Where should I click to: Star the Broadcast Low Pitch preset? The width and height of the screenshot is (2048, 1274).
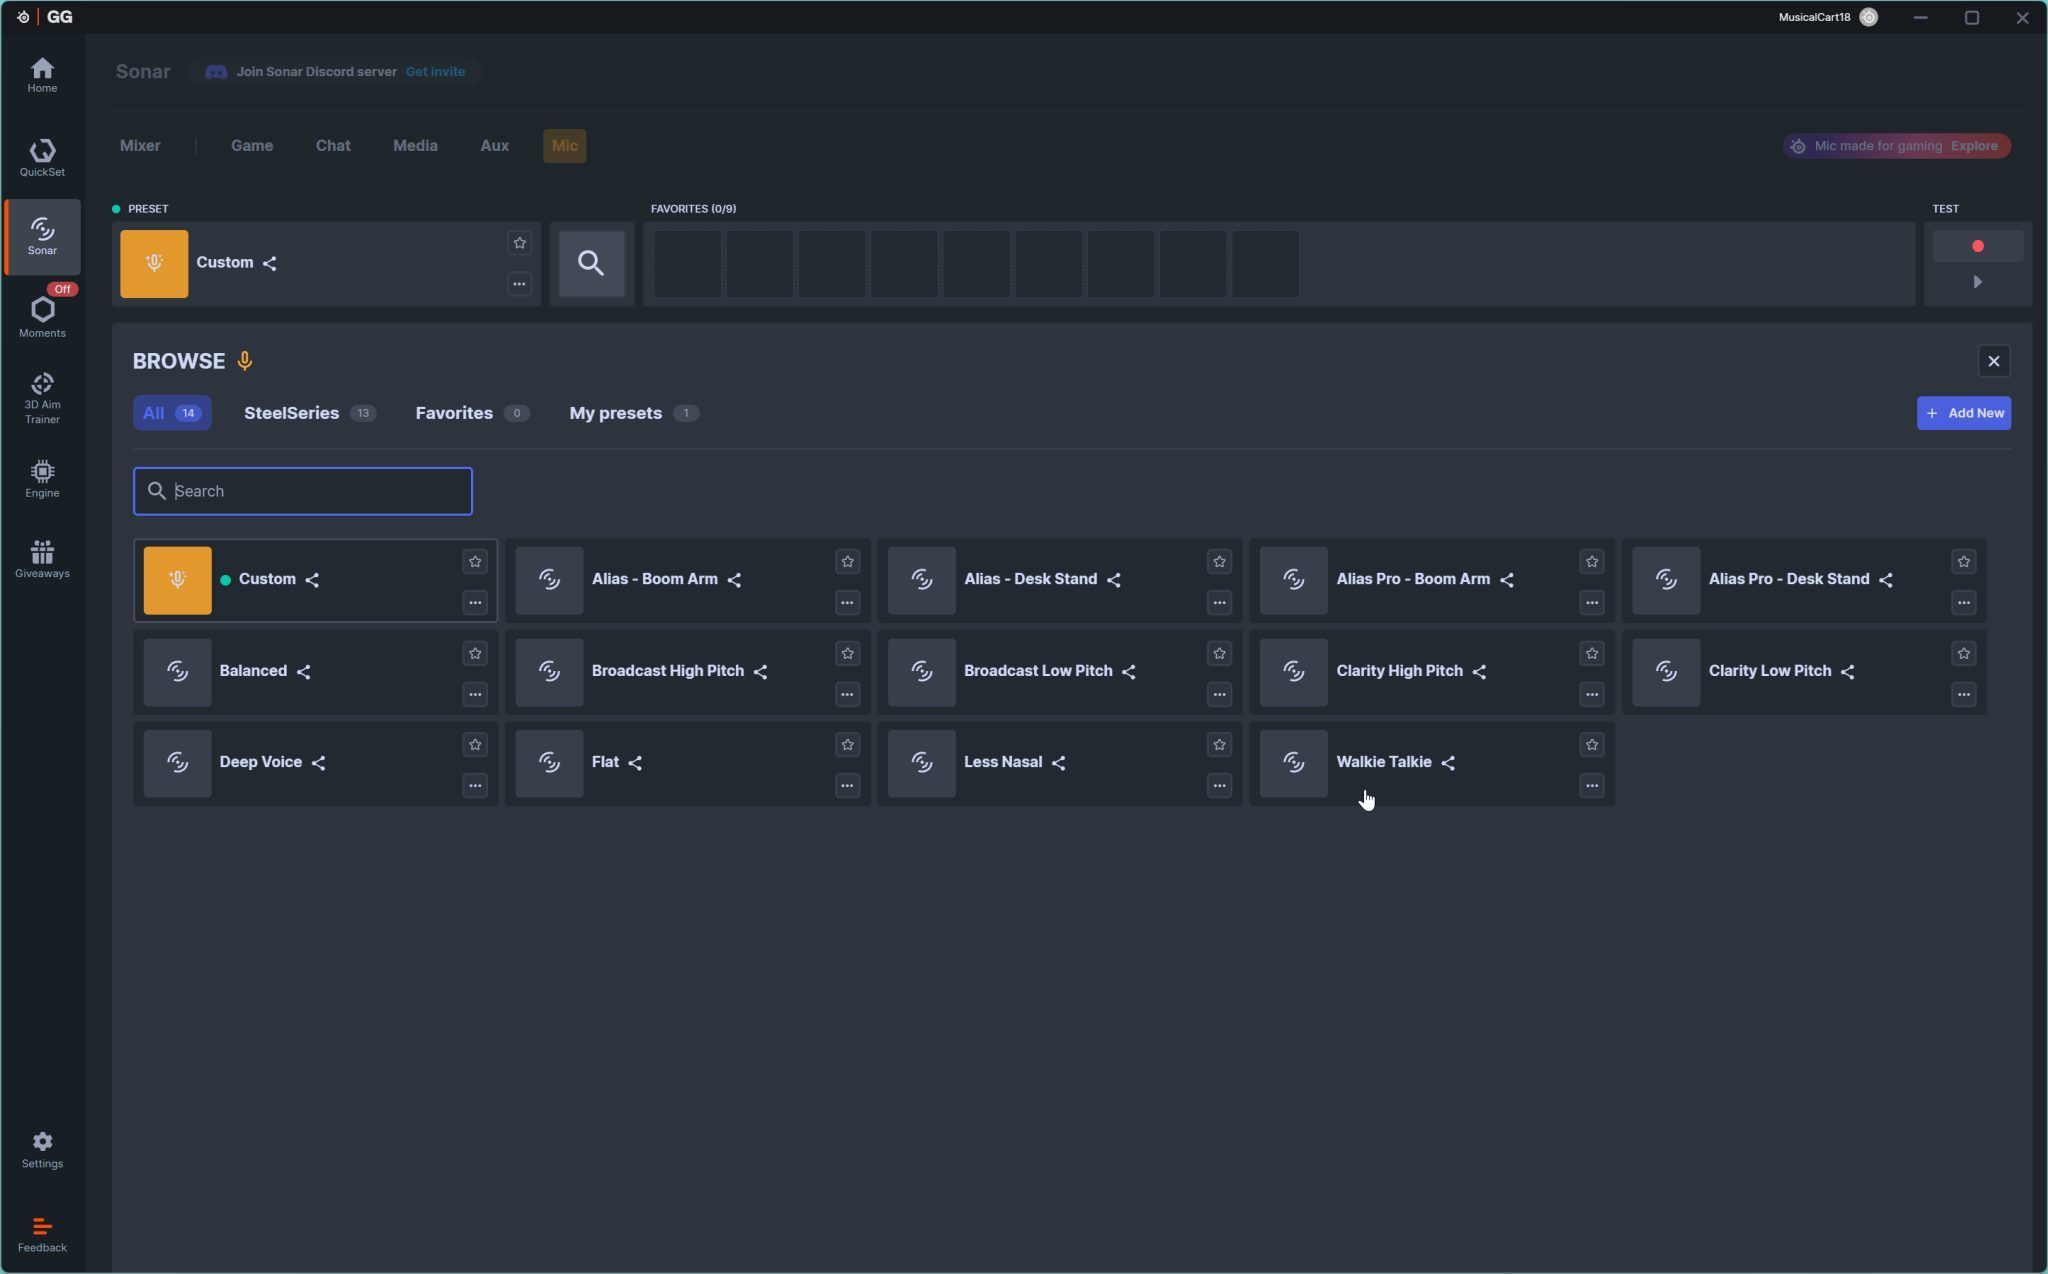coord(1219,654)
